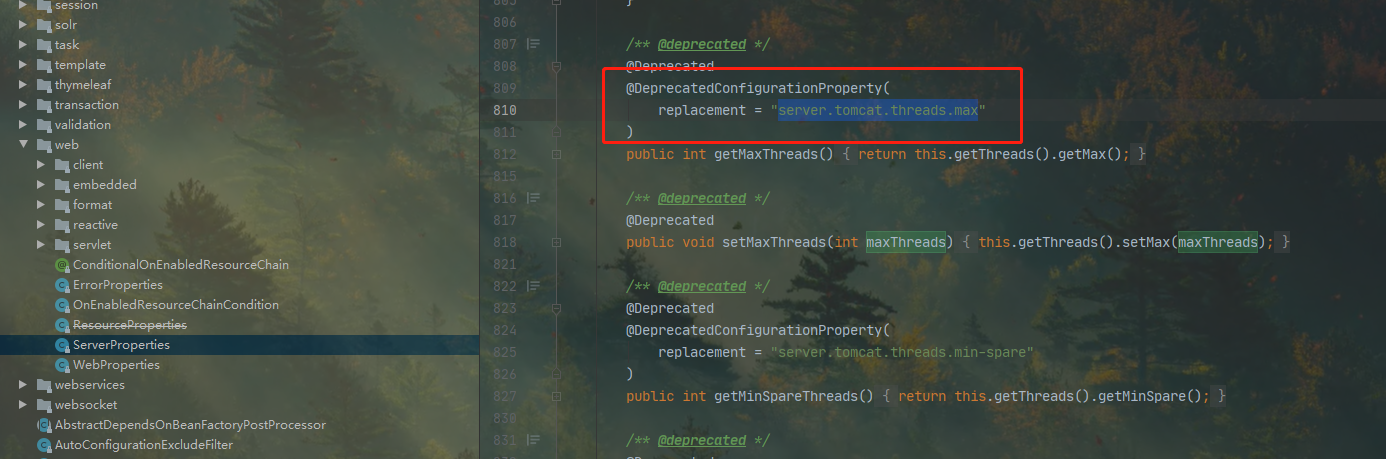Click the AbstractDependsOnBeanFactoryPostProcessor class icon
Viewport: 1386px width, 459px height.
coord(44,425)
